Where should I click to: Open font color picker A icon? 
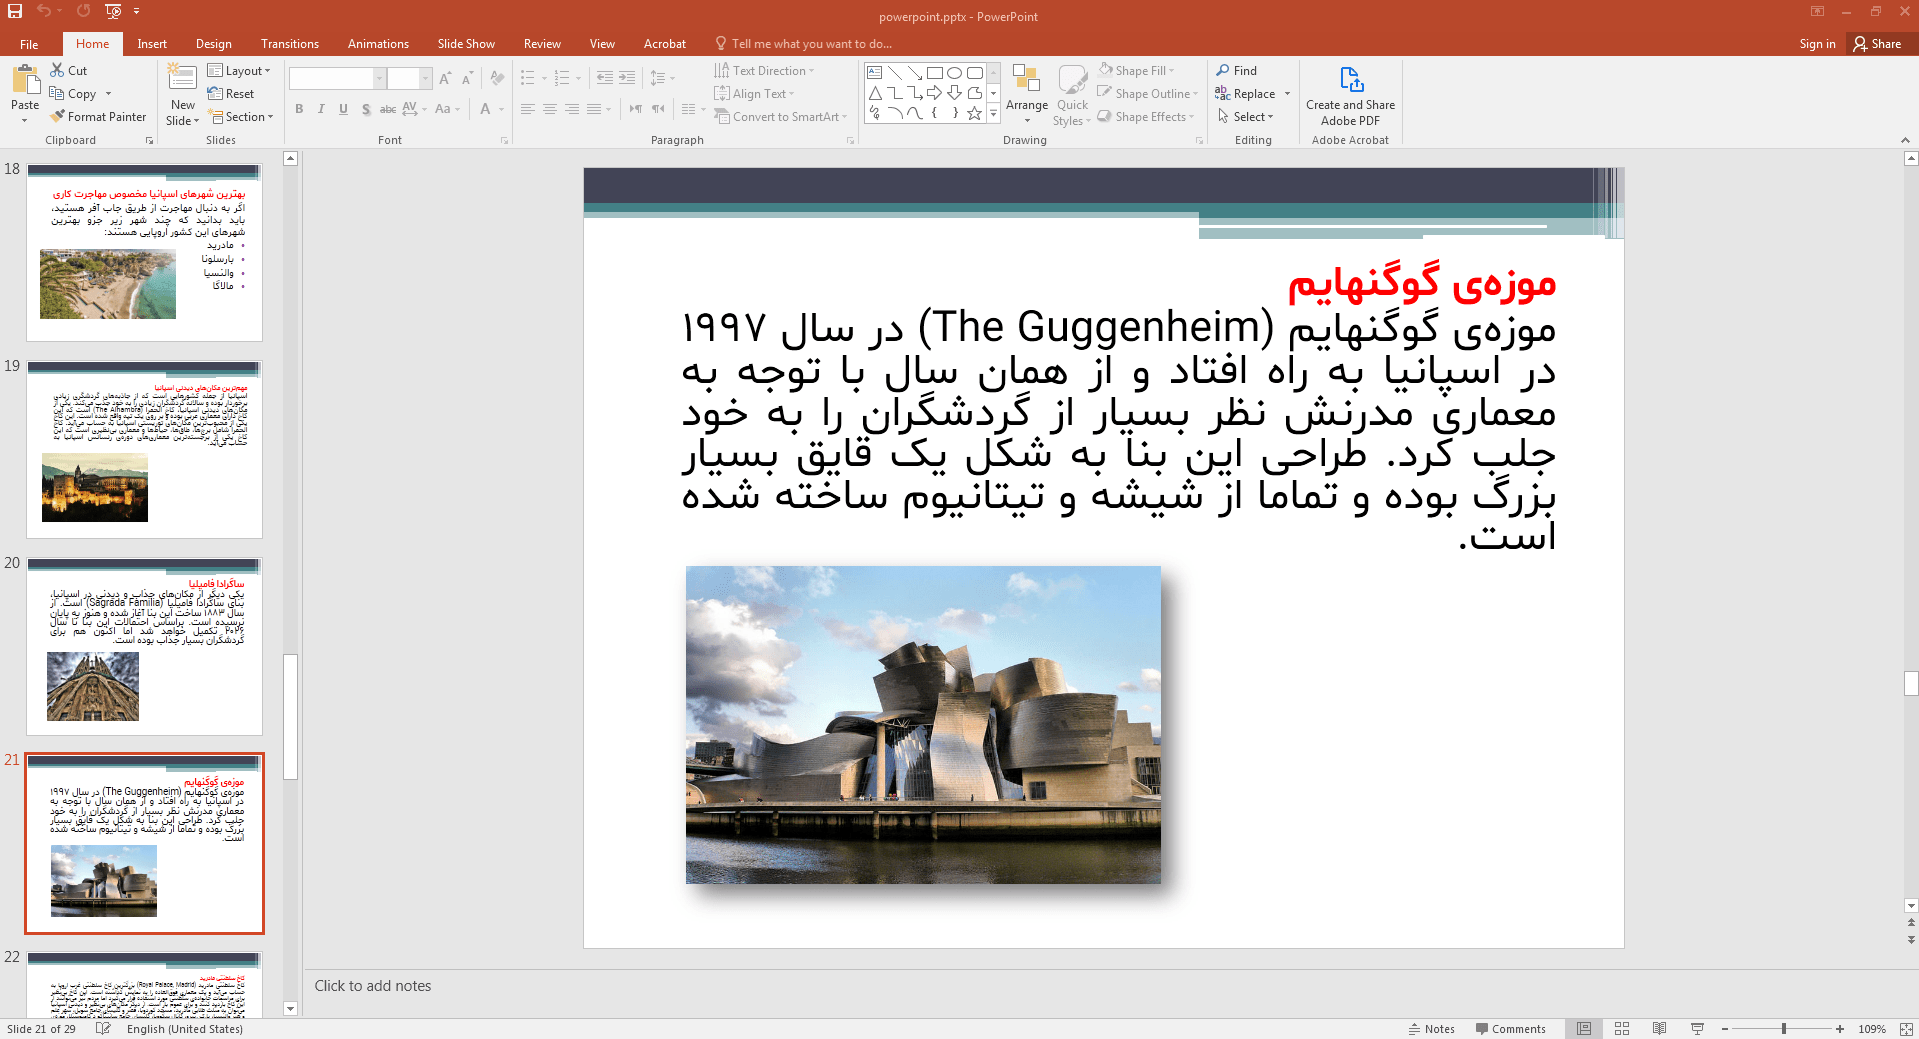click(x=485, y=109)
